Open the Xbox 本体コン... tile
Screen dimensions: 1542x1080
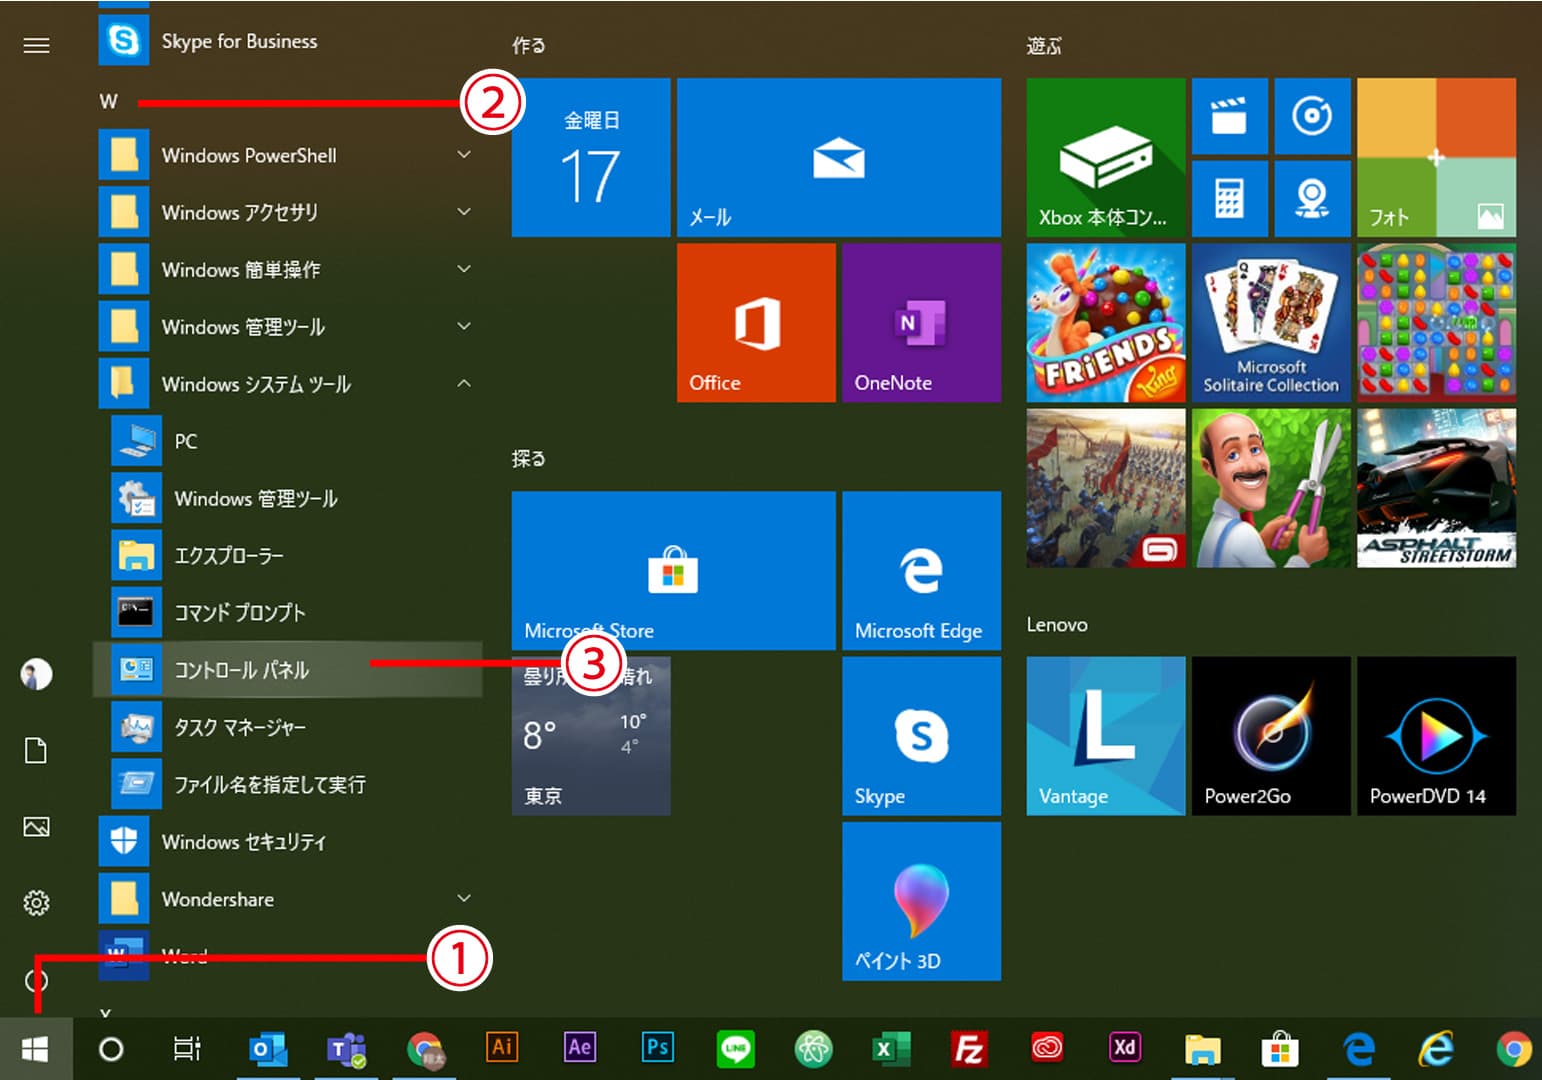tap(1106, 157)
